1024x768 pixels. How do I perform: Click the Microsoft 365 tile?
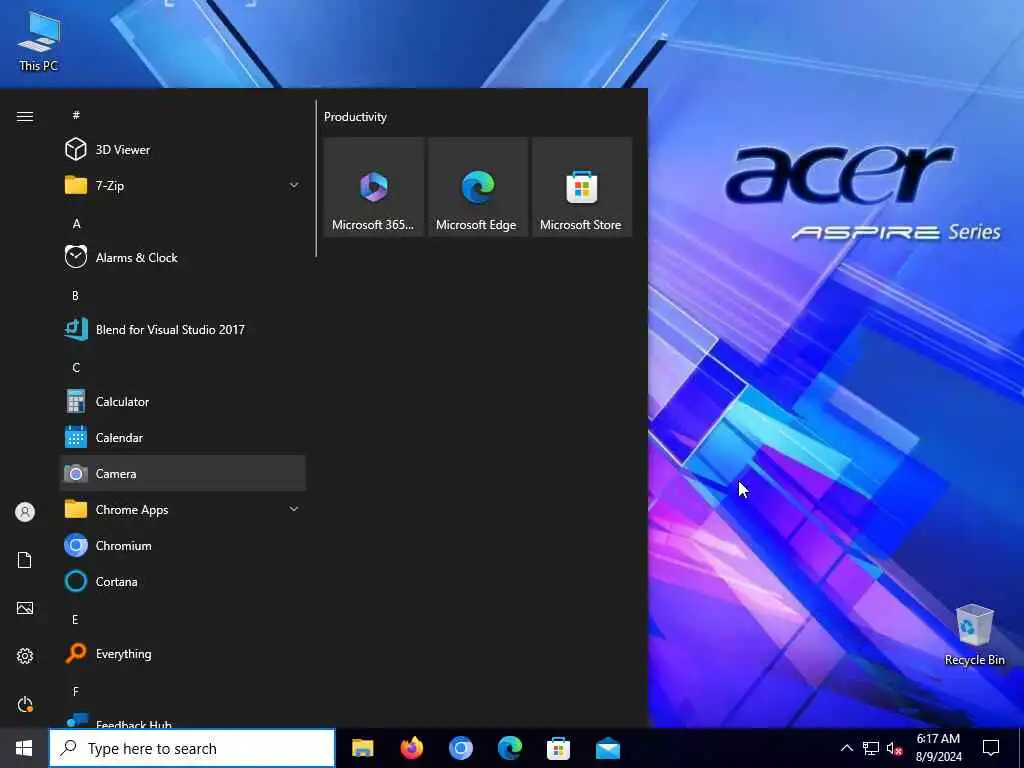coord(374,187)
